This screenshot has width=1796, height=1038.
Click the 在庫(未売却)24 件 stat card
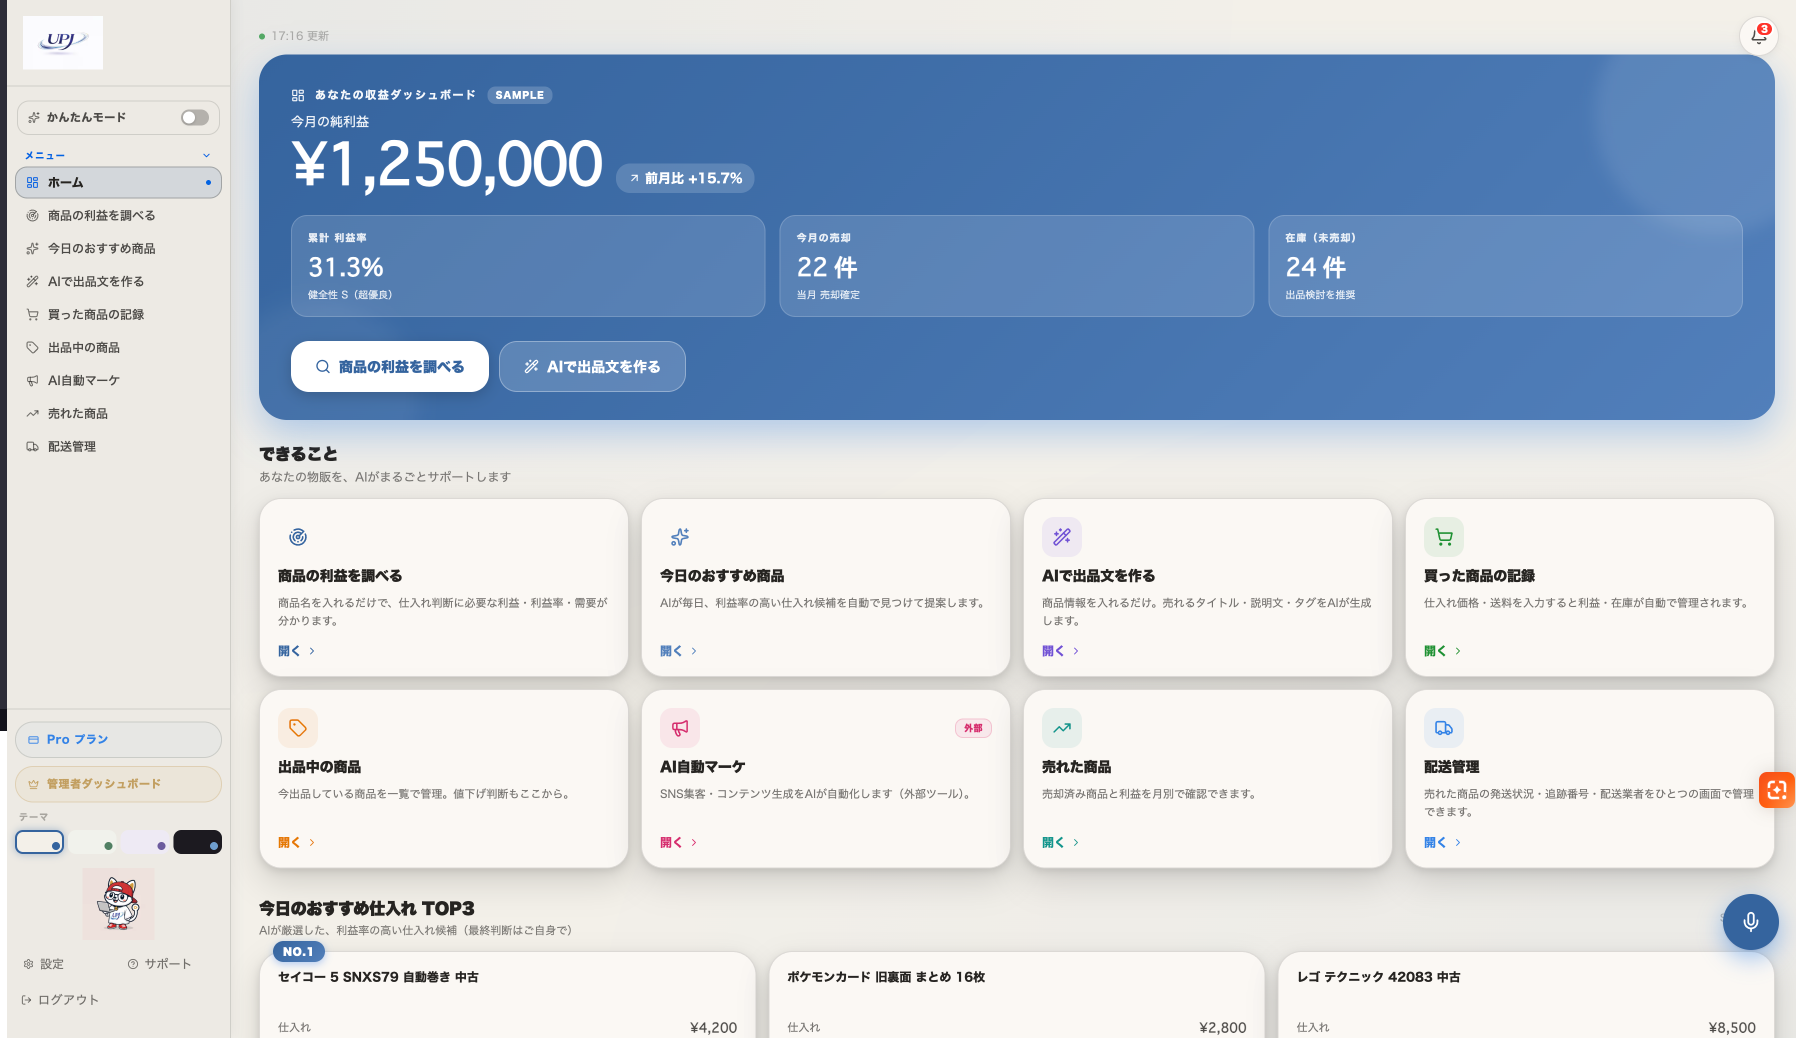pos(1505,266)
